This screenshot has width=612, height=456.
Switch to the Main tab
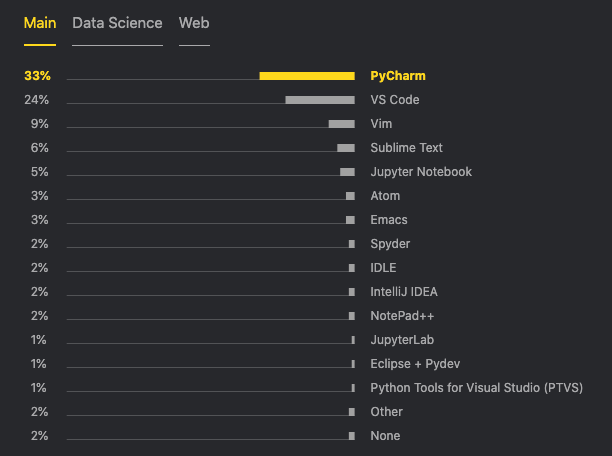tap(40, 23)
